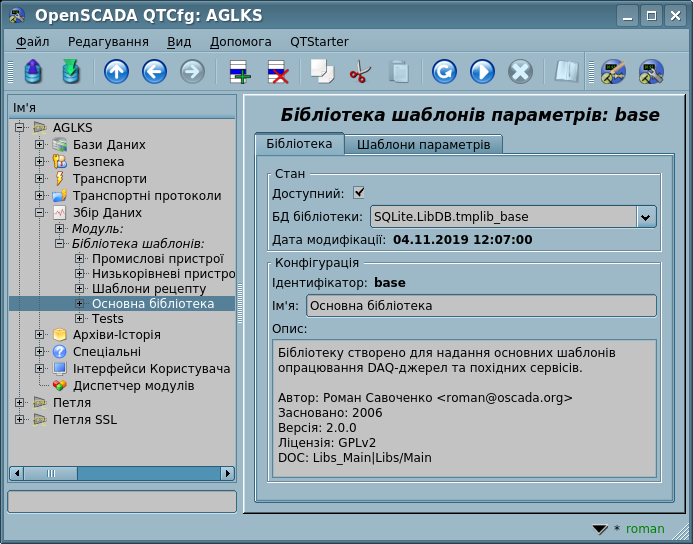Click the Транспорти lightning icon
The width and height of the screenshot is (693, 544).
coord(59,179)
